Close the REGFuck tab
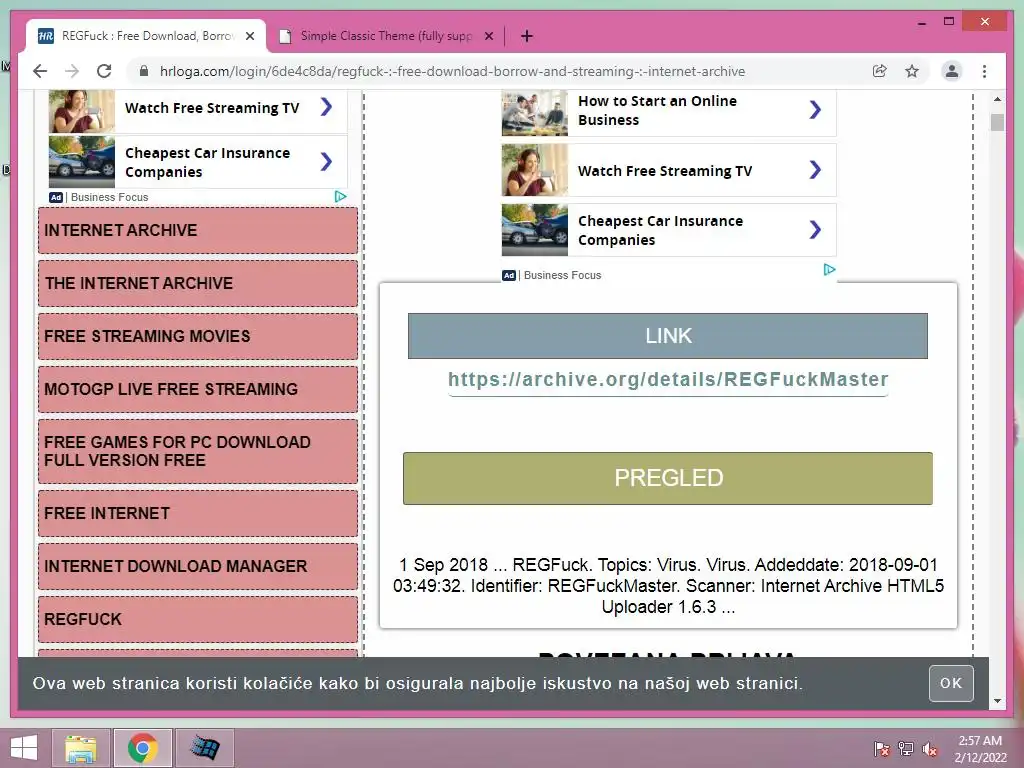This screenshot has height=768, width=1024. (x=249, y=36)
